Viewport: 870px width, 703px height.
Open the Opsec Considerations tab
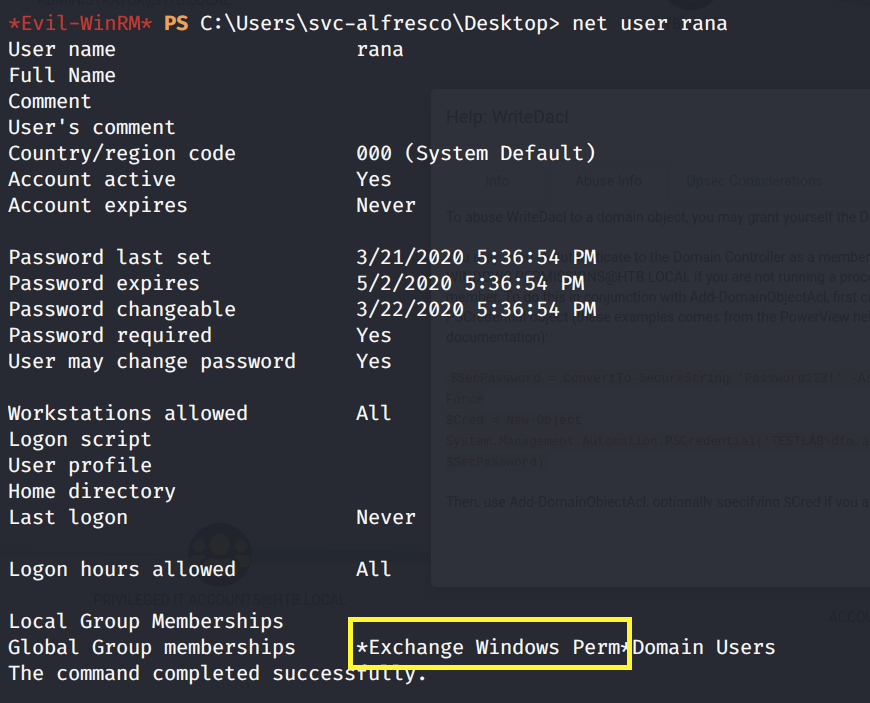coord(754,181)
